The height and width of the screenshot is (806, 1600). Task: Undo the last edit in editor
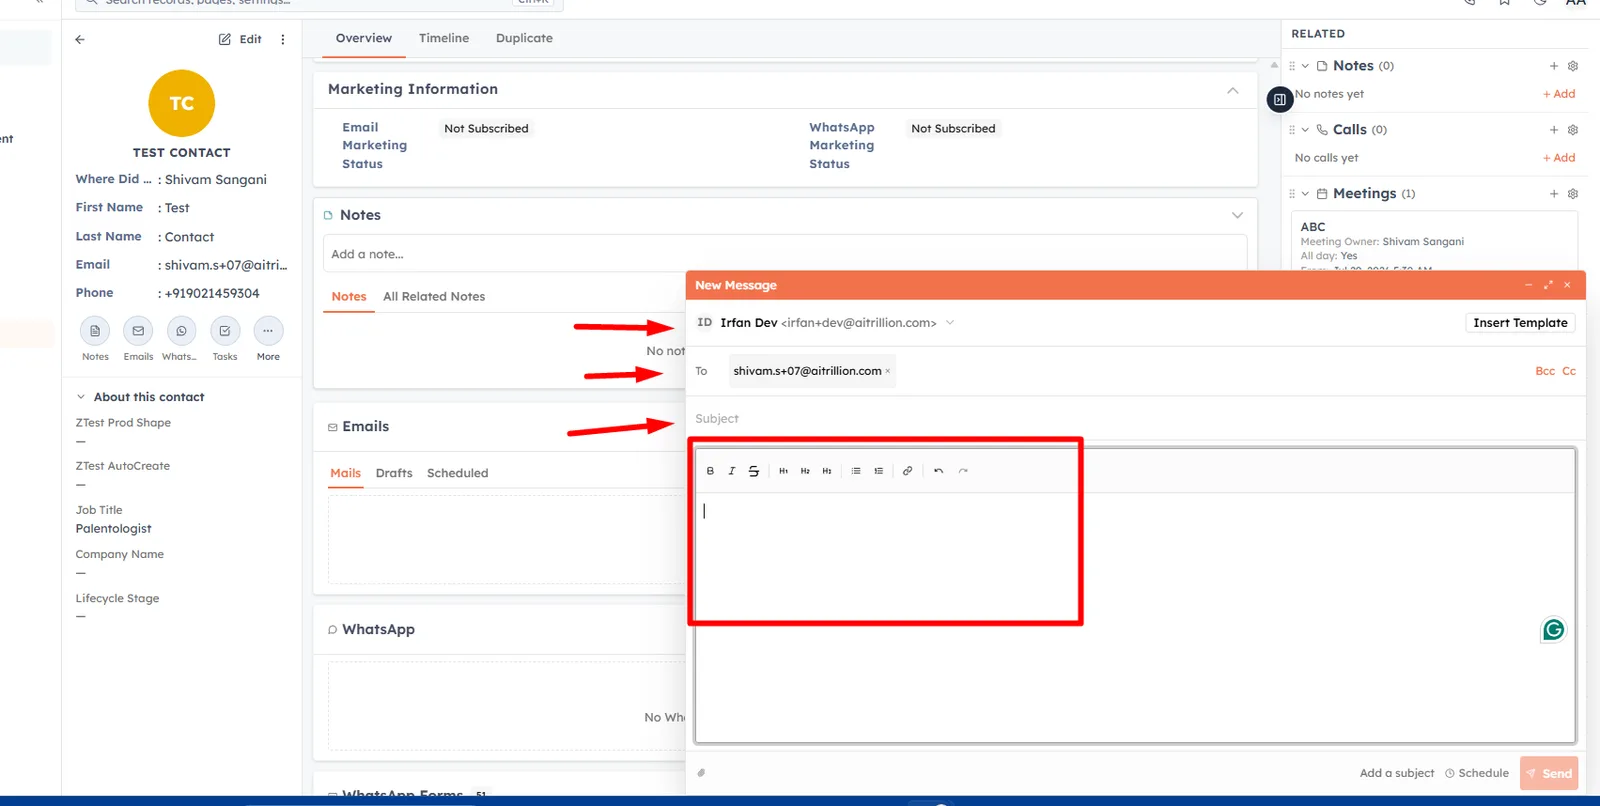tap(938, 471)
